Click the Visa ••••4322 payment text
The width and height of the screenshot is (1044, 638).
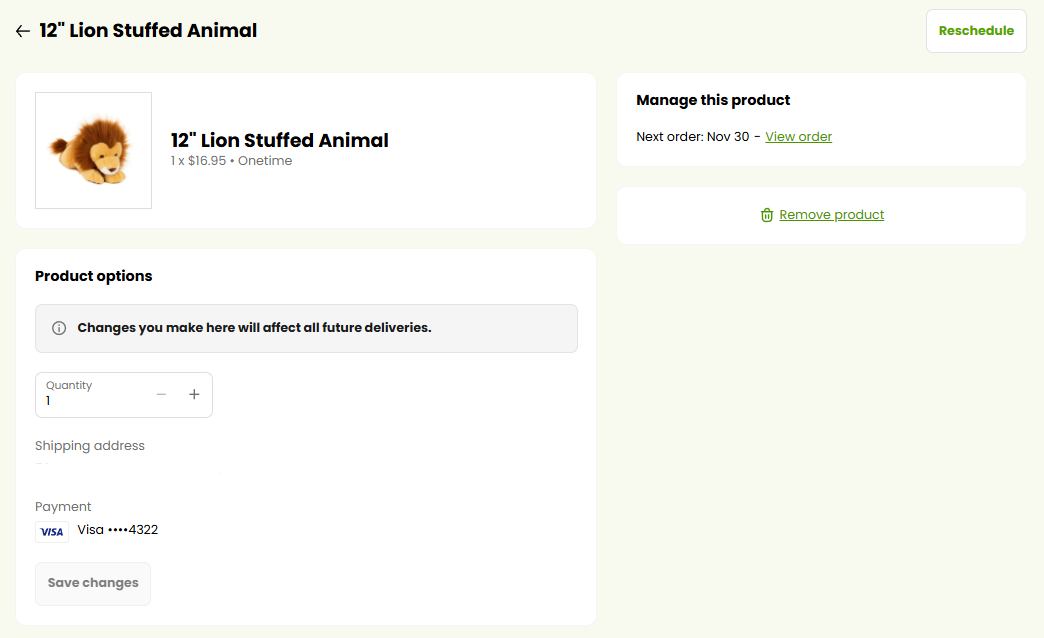point(118,530)
